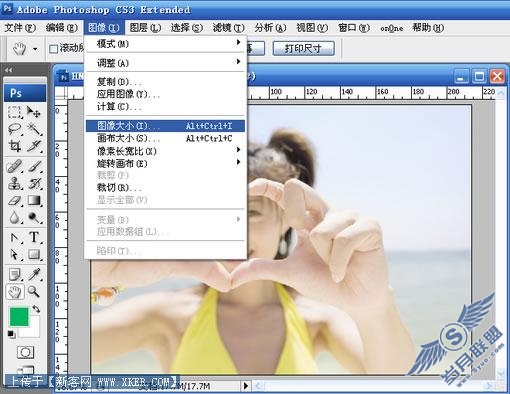Screen dimensions: 510x394
Task: Choose 画布大小 (S) menu entry
Action: pyautogui.click(x=165, y=138)
